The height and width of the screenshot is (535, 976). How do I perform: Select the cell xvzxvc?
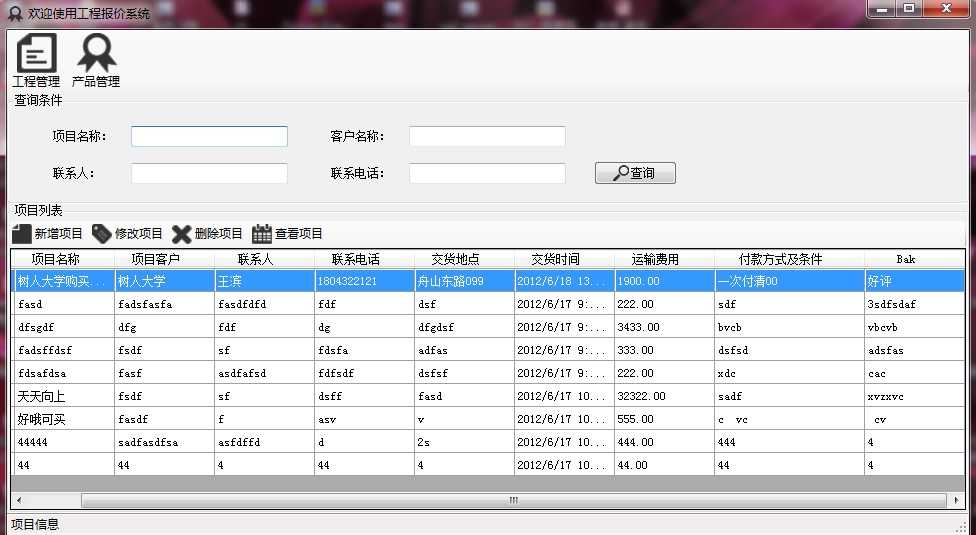click(x=914, y=396)
